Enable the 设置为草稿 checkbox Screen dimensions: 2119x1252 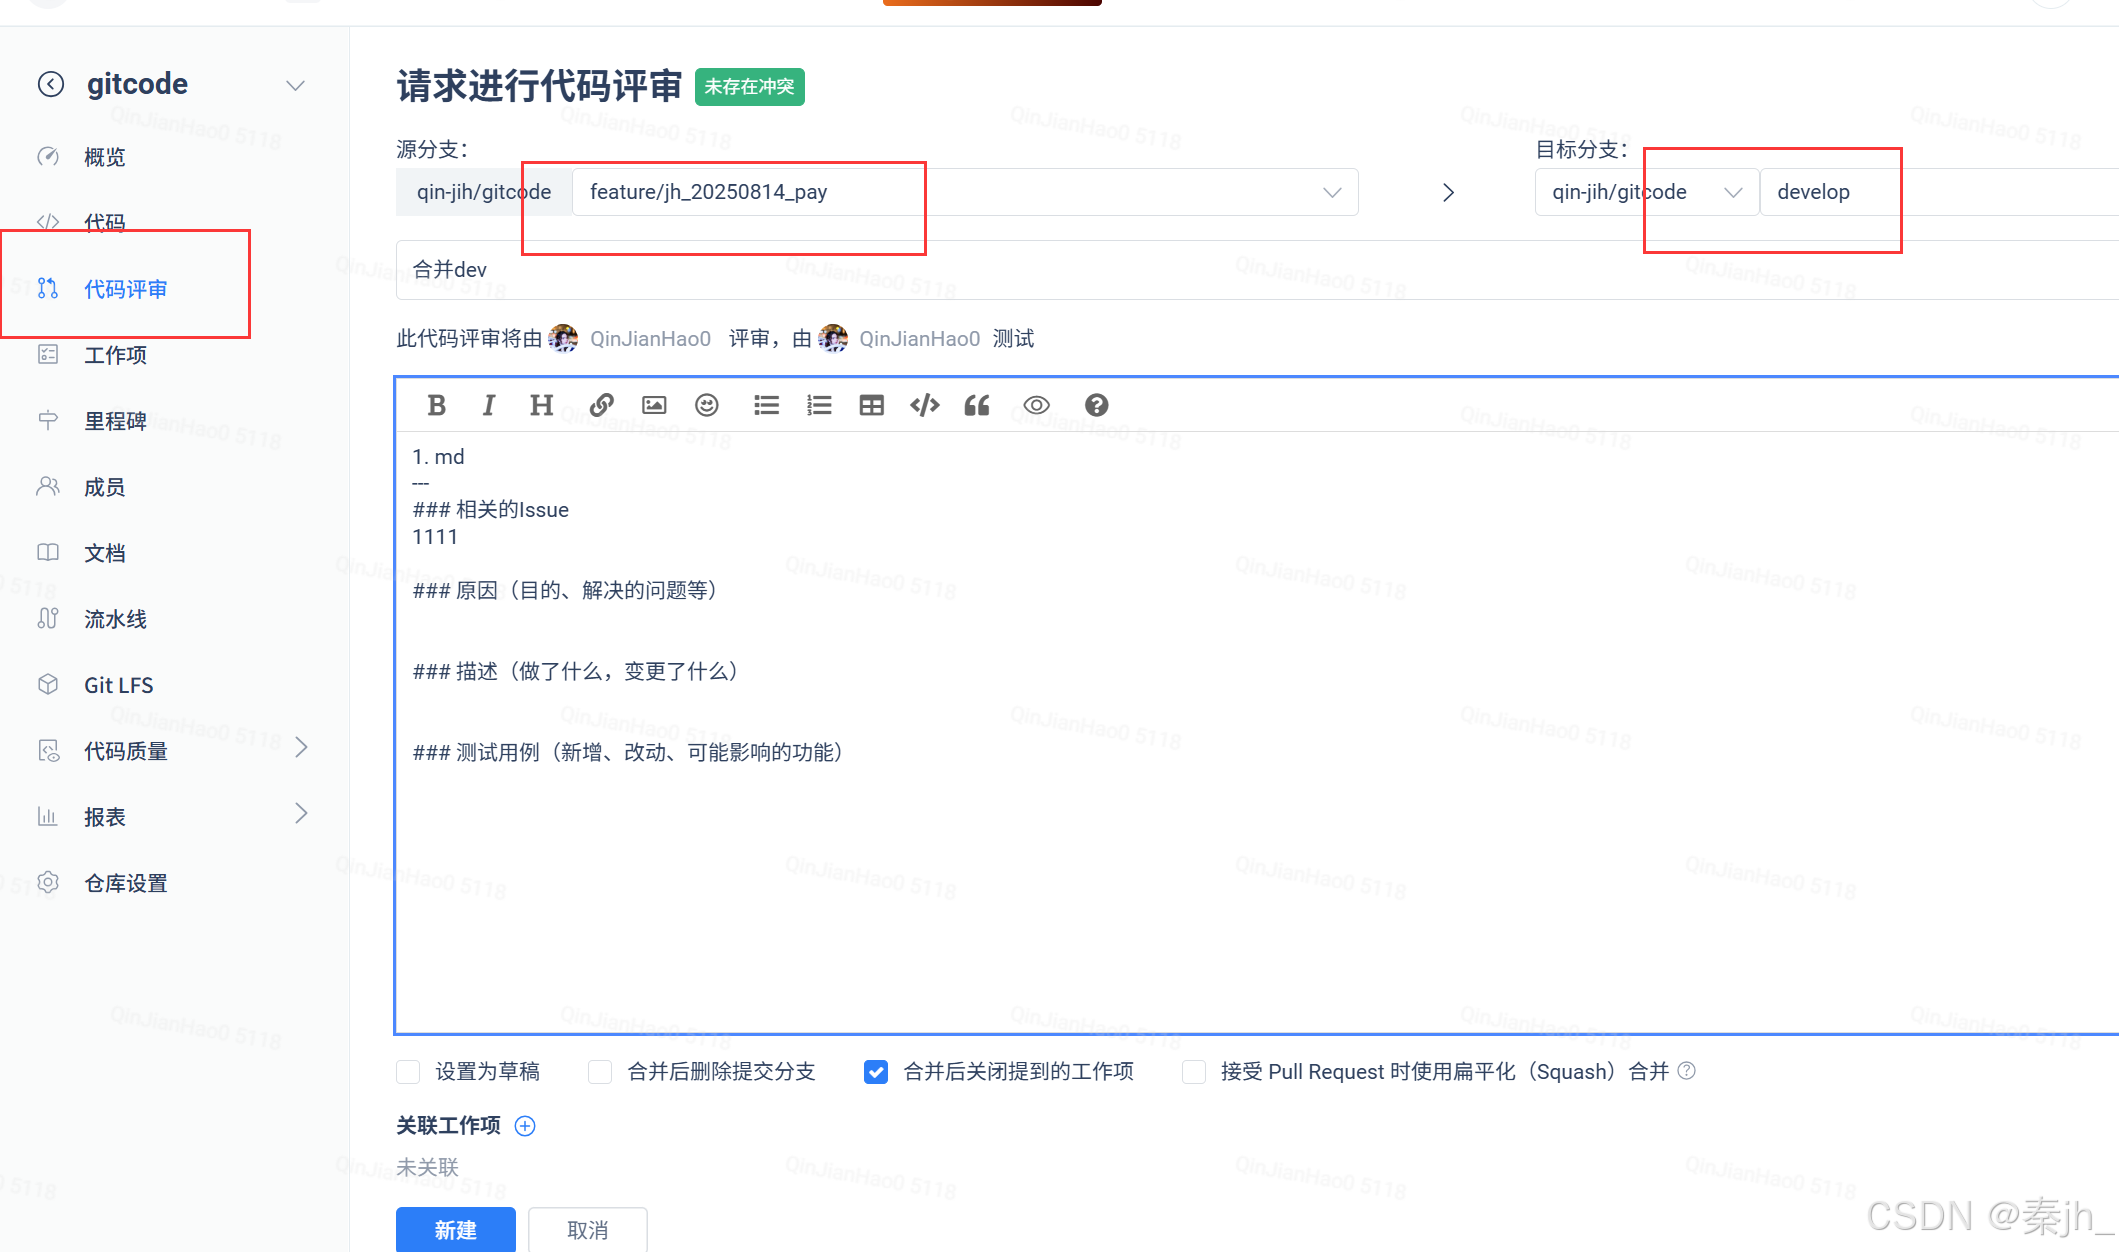[408, 1072]
